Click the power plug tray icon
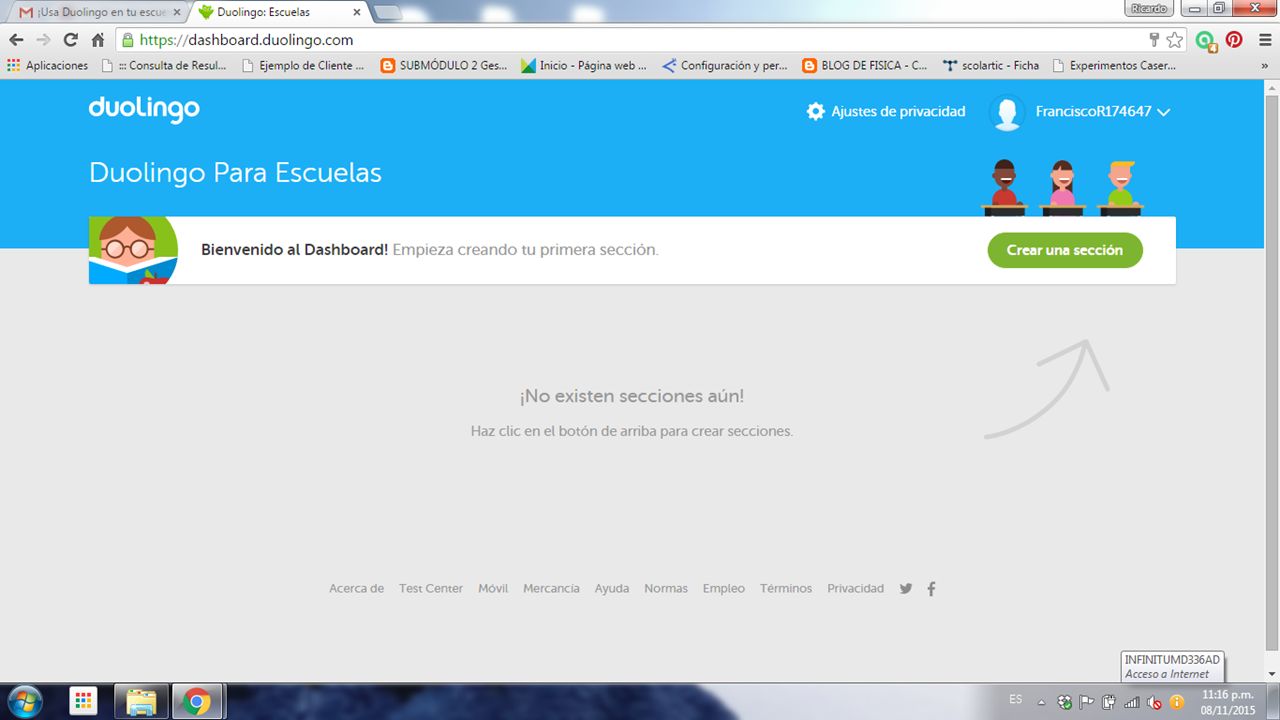The image size is (1280, 720). 1109,702
